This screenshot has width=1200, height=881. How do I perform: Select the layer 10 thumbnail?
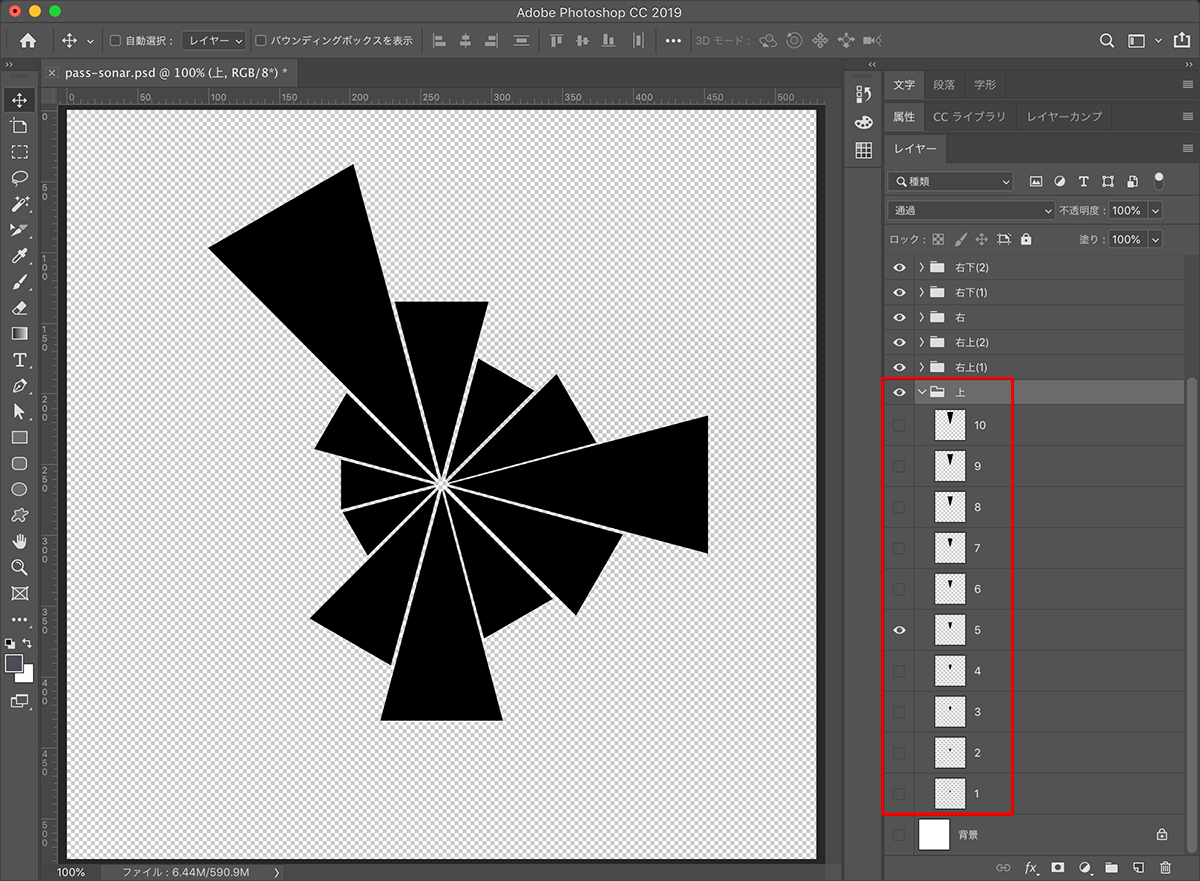point(949,425)
